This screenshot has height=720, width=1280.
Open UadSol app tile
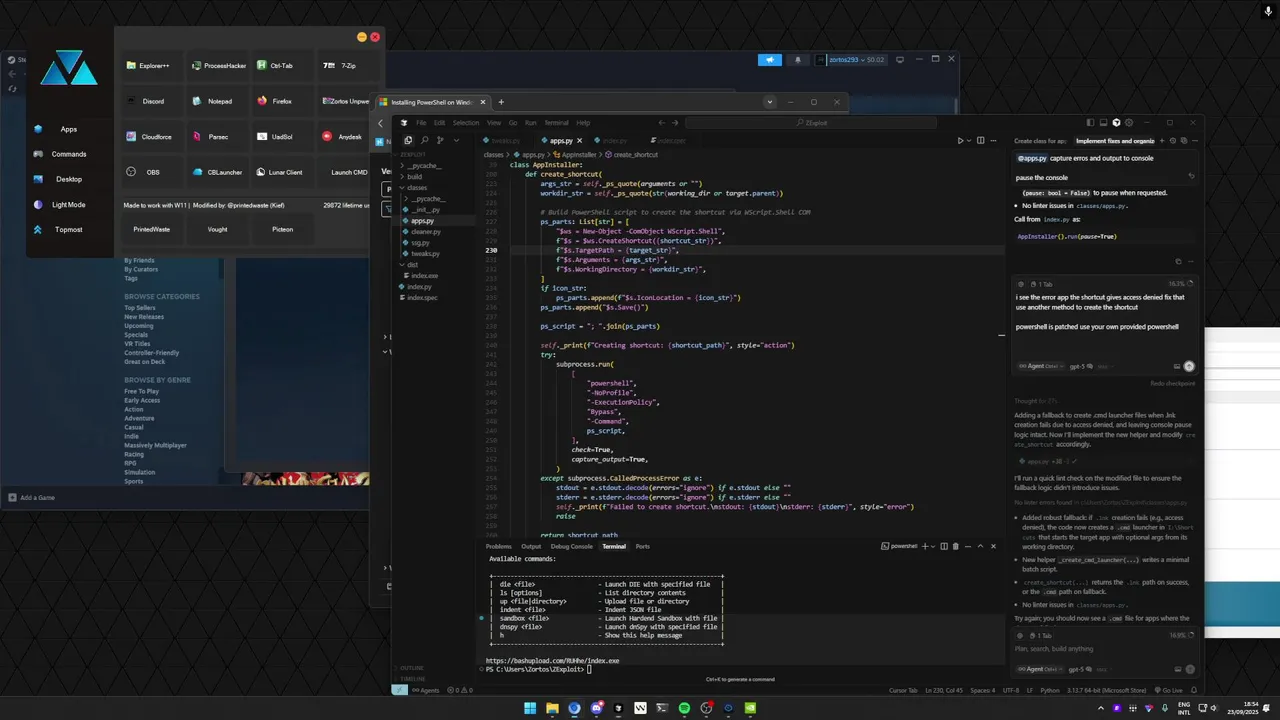(283, 137)
